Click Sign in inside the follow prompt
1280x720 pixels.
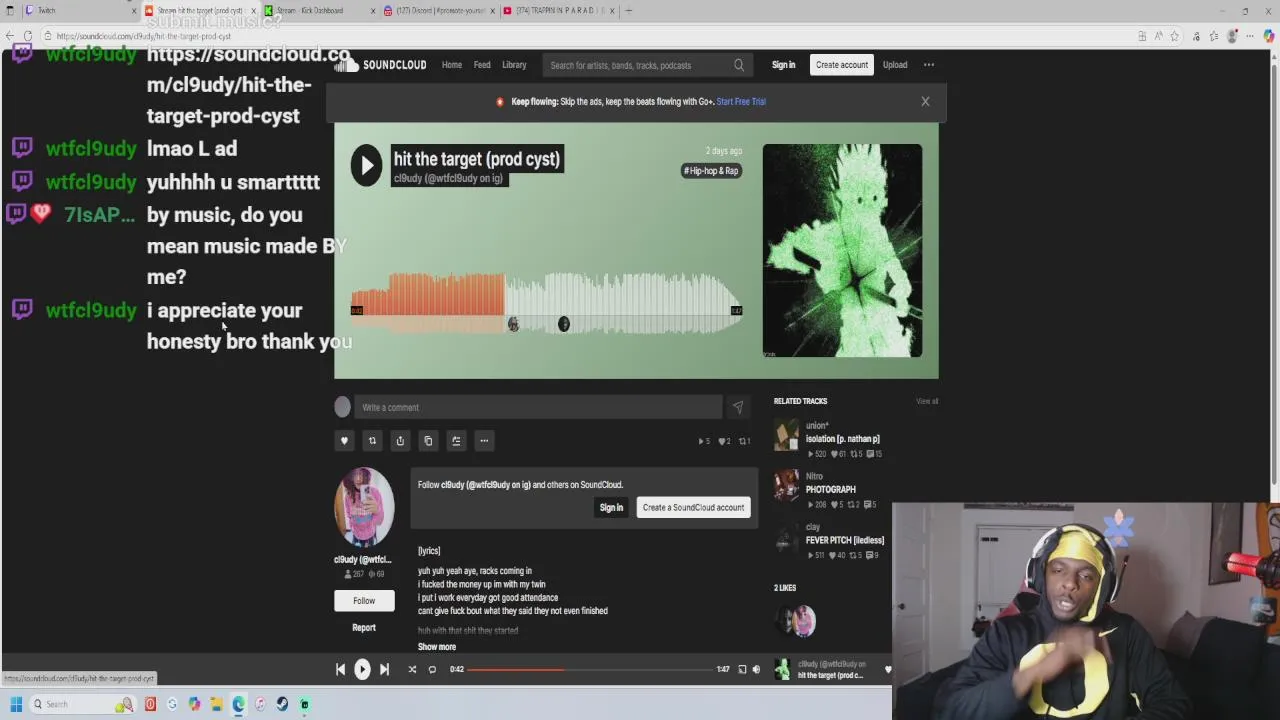point(611,507)
